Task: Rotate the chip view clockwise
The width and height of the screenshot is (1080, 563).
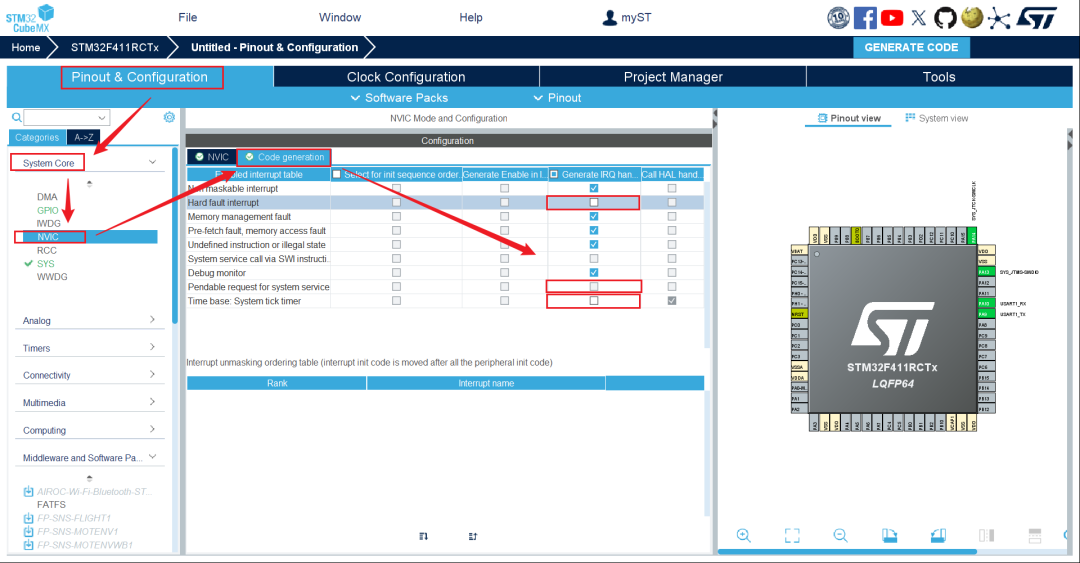Action: pyautogui.click(x=889, y=536)
